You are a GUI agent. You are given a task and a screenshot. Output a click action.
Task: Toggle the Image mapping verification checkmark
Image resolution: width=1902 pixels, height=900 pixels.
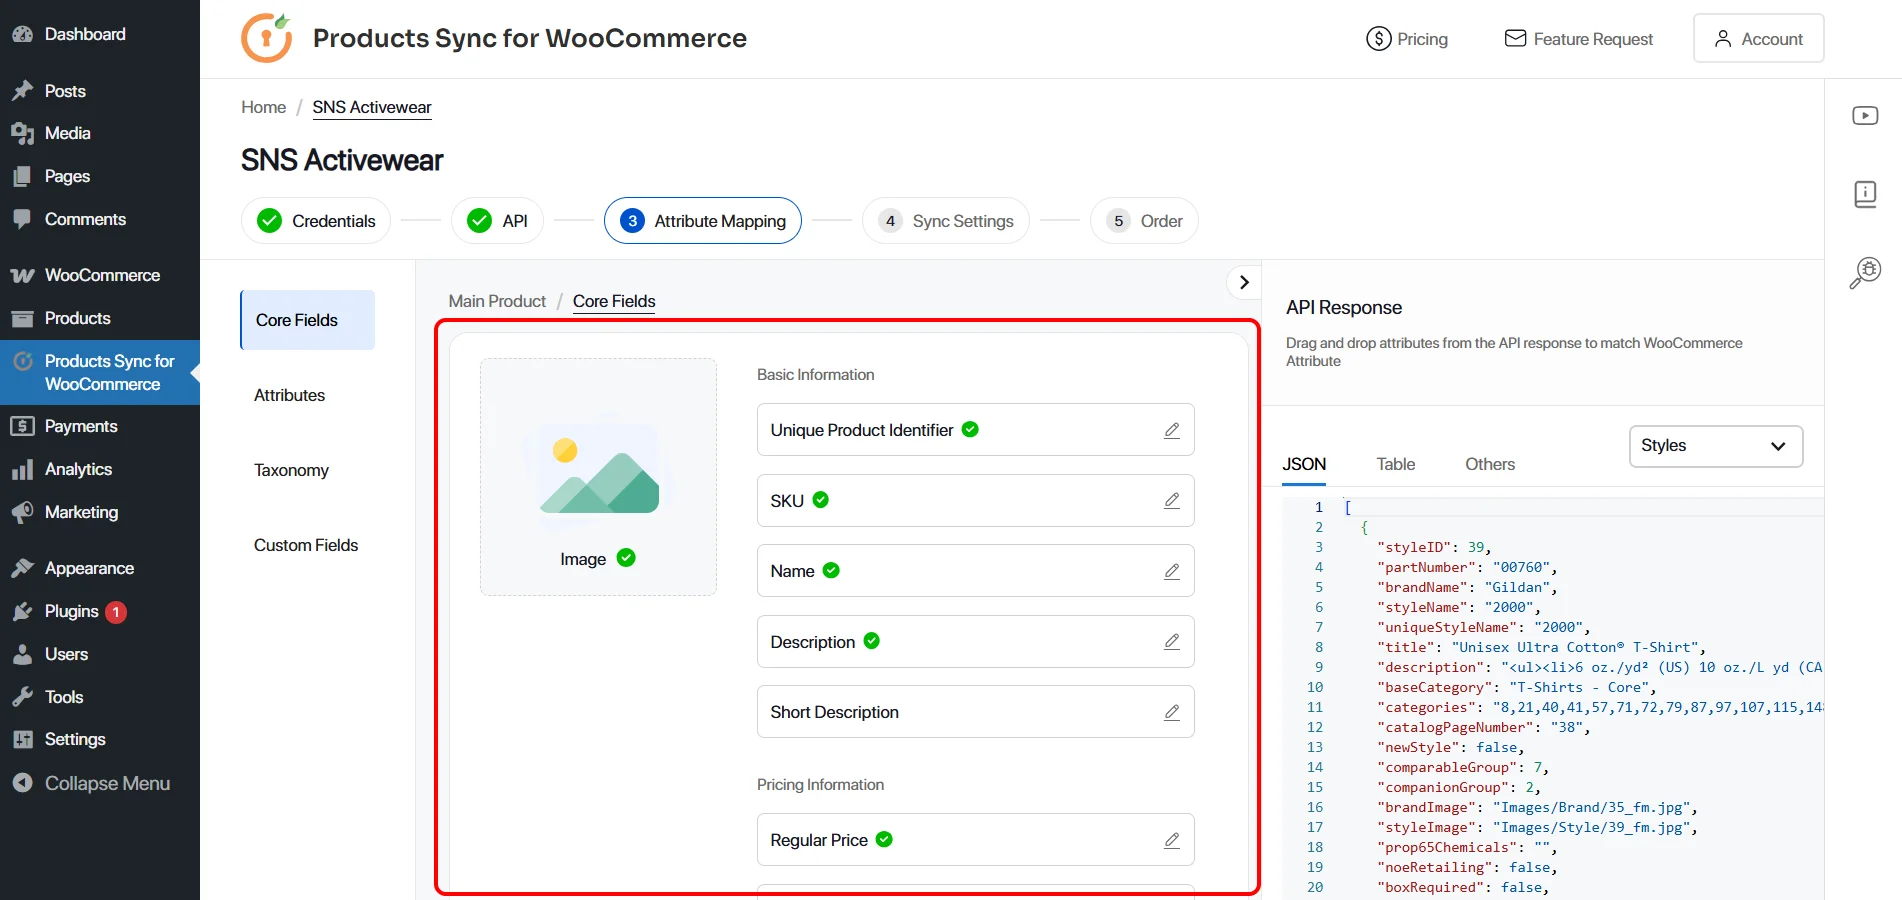tap(627, 558)
